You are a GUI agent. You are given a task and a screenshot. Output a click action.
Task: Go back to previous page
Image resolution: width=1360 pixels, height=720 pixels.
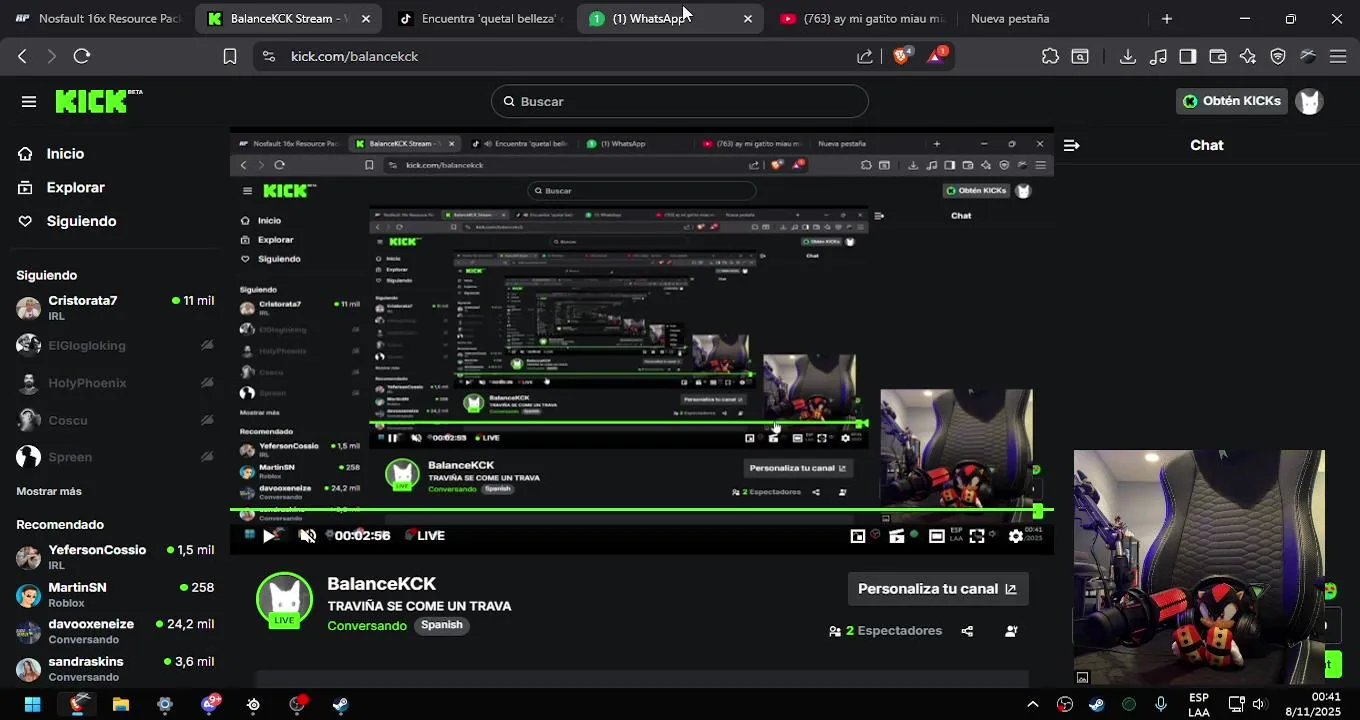(22, 56)
